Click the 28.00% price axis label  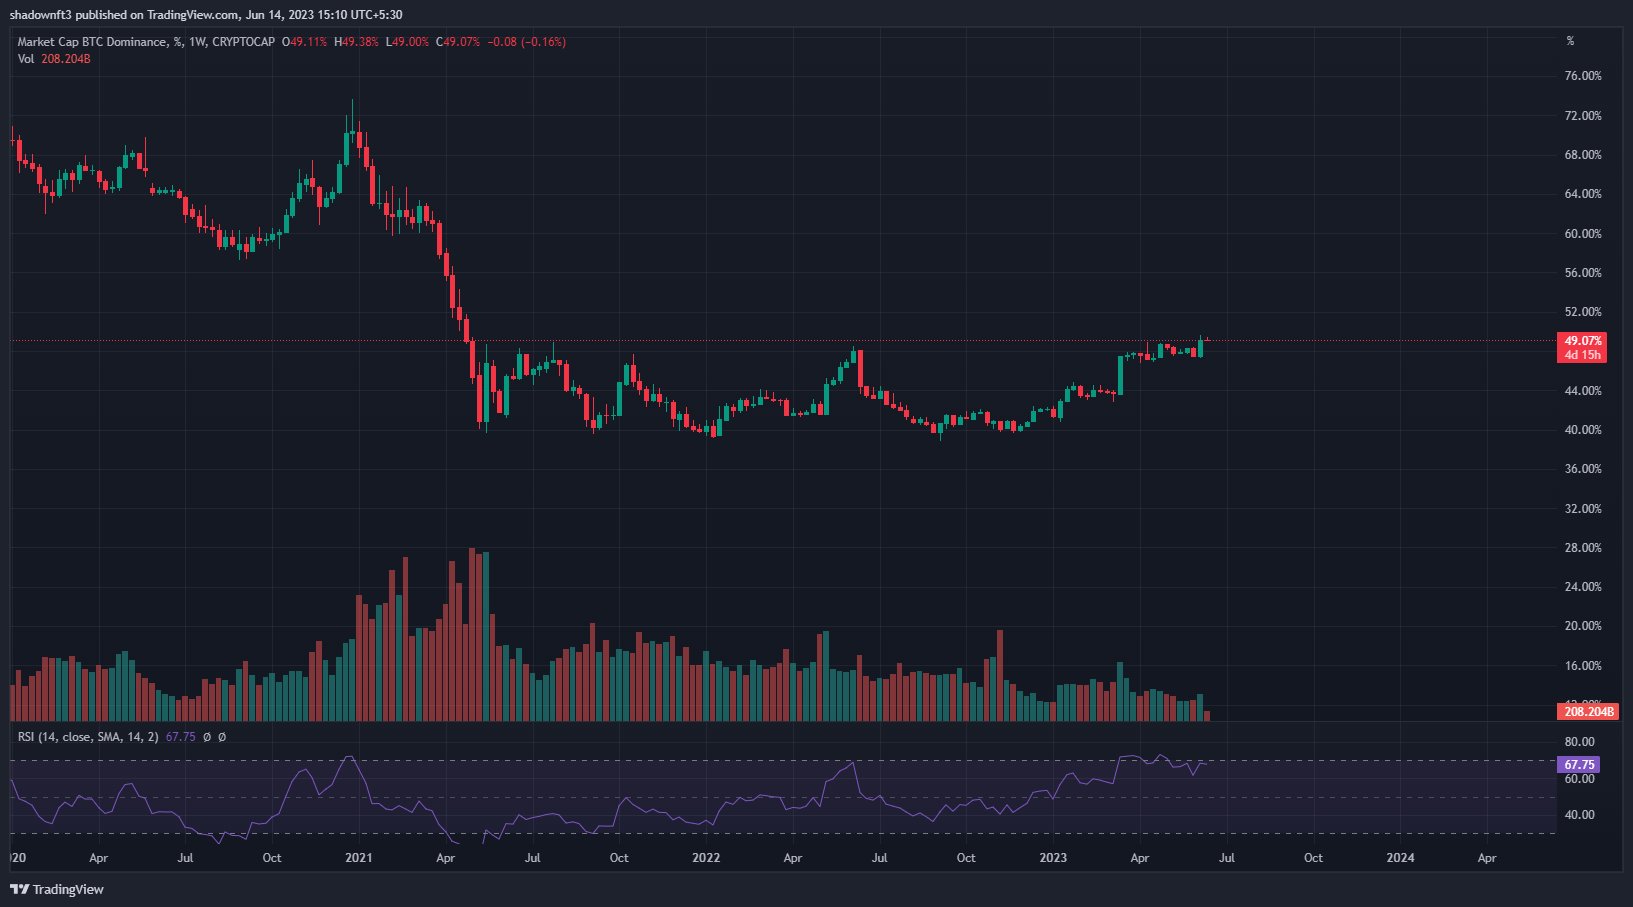point(1583,548)
